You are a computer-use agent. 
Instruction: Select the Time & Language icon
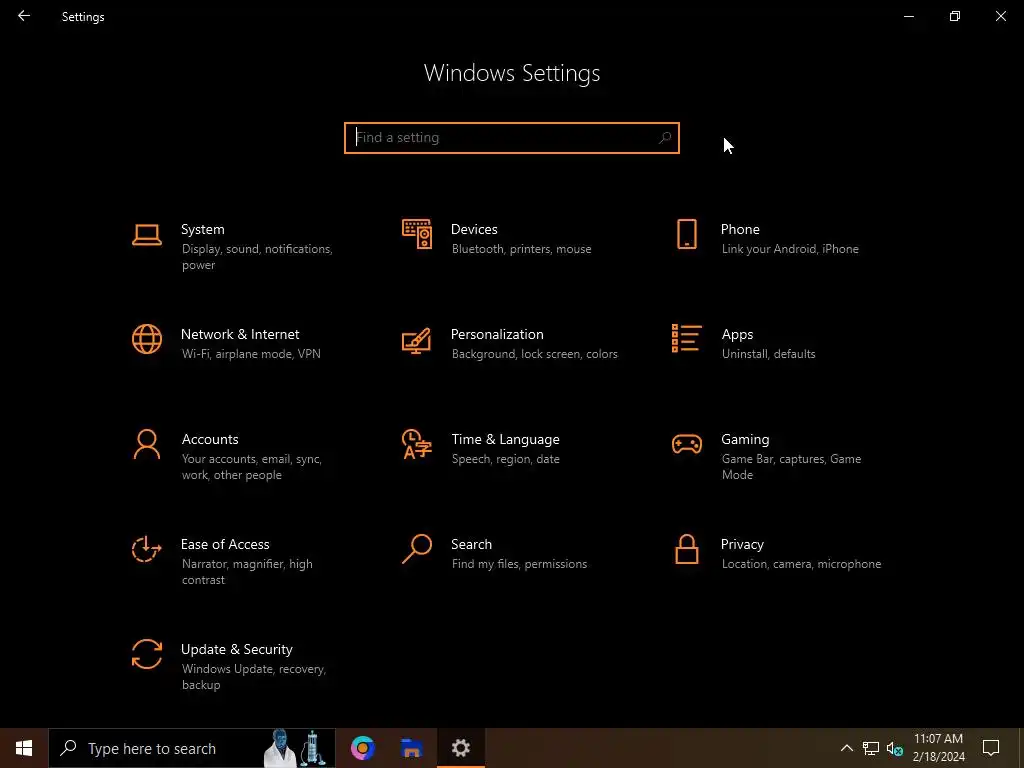(417, 444)
